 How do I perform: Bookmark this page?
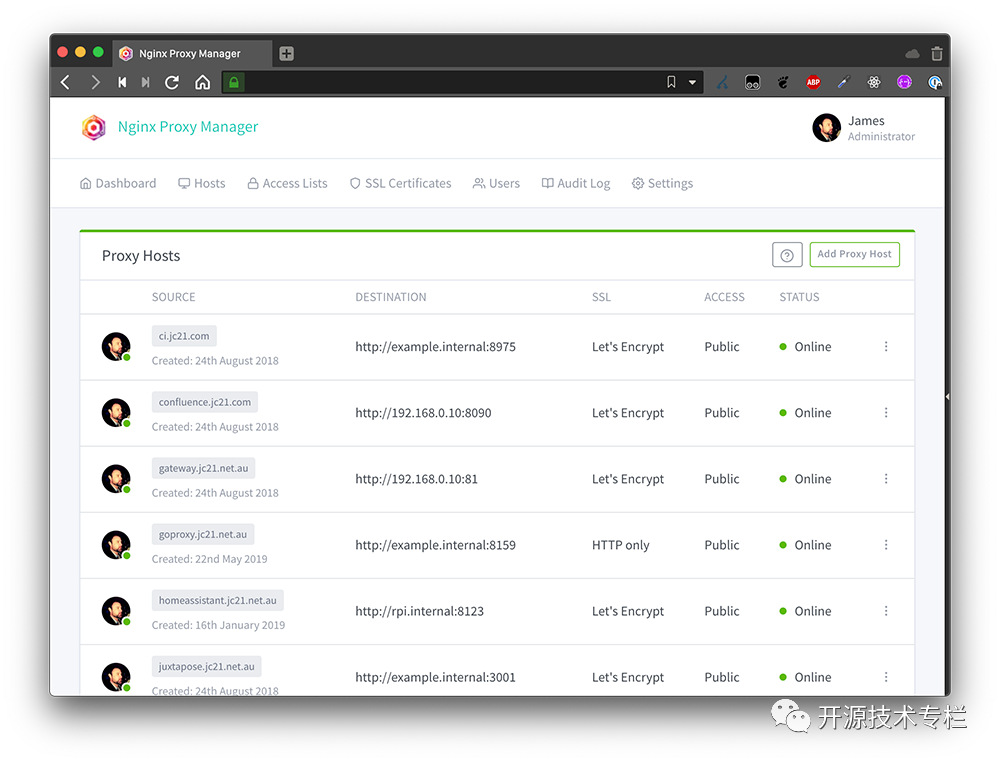[x=671, y=82]
